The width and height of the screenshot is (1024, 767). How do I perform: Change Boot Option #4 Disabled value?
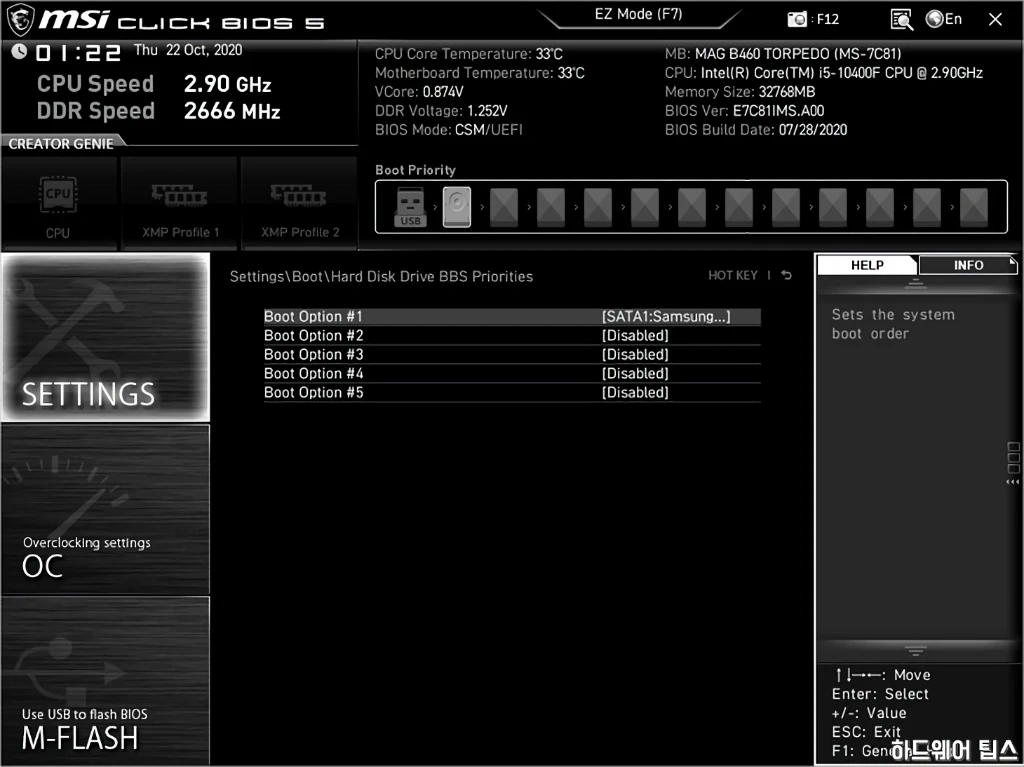(x=635, y=374)
